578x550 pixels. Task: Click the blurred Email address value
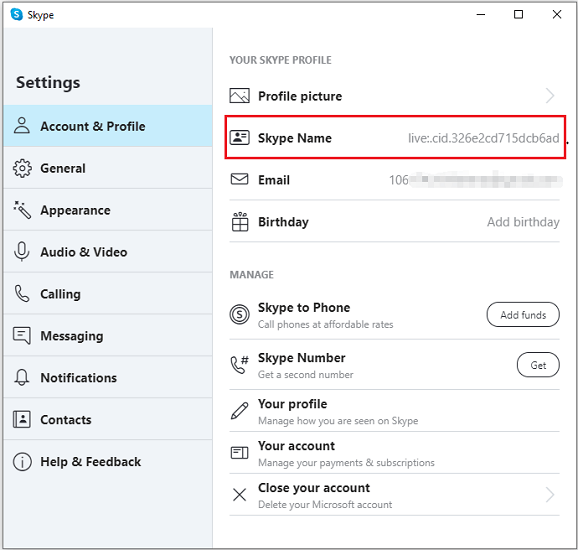click(x=476, y=180)
